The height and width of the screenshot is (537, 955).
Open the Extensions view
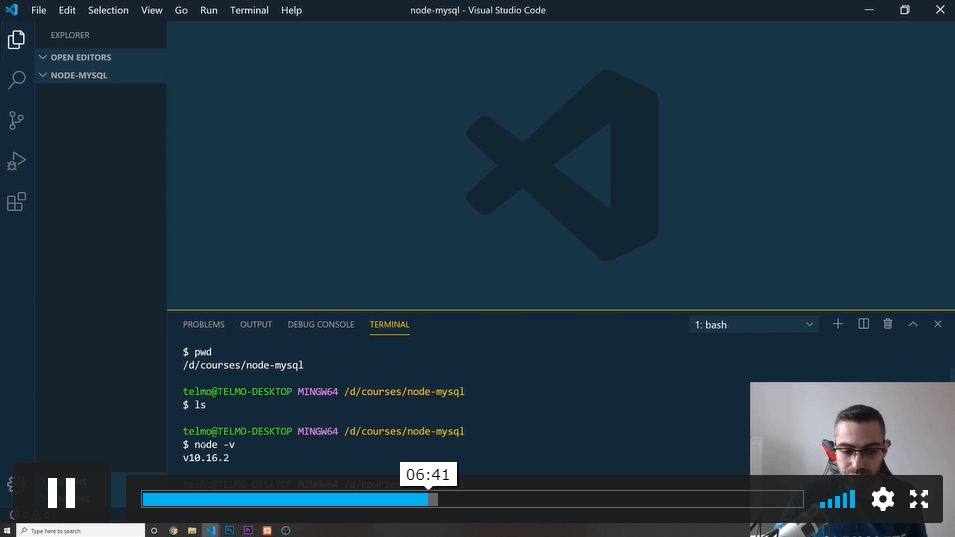coord(16,202)
